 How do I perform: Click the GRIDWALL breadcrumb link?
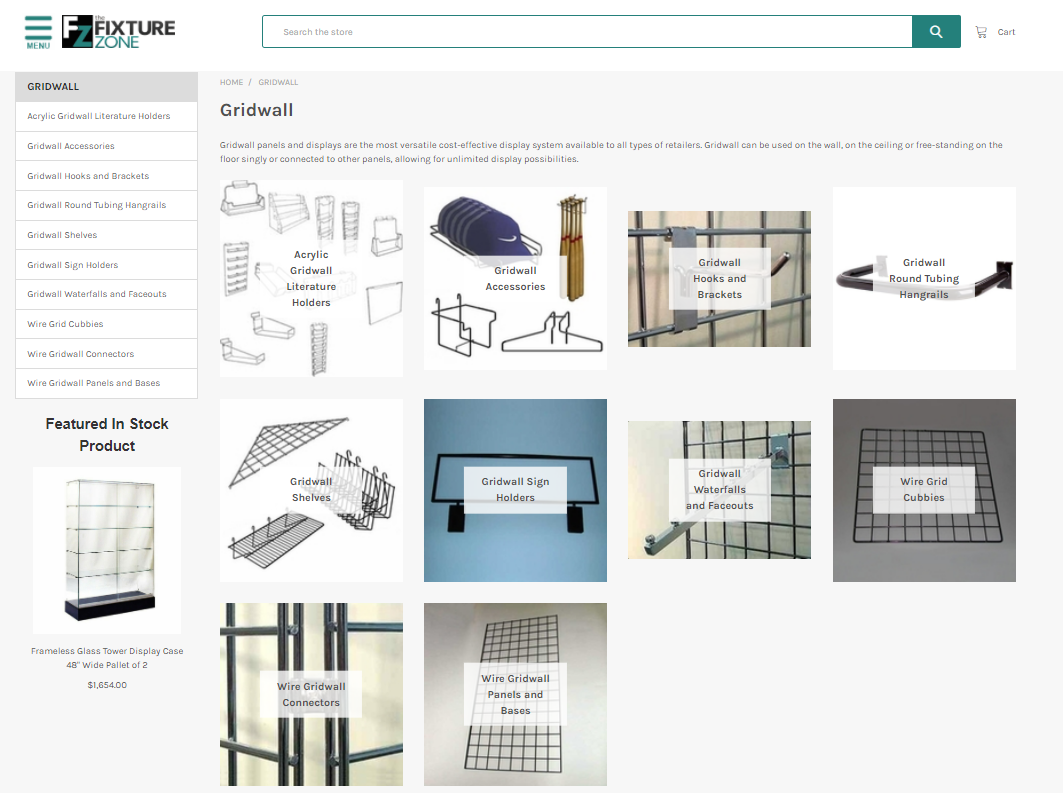[x=278, y=82]
